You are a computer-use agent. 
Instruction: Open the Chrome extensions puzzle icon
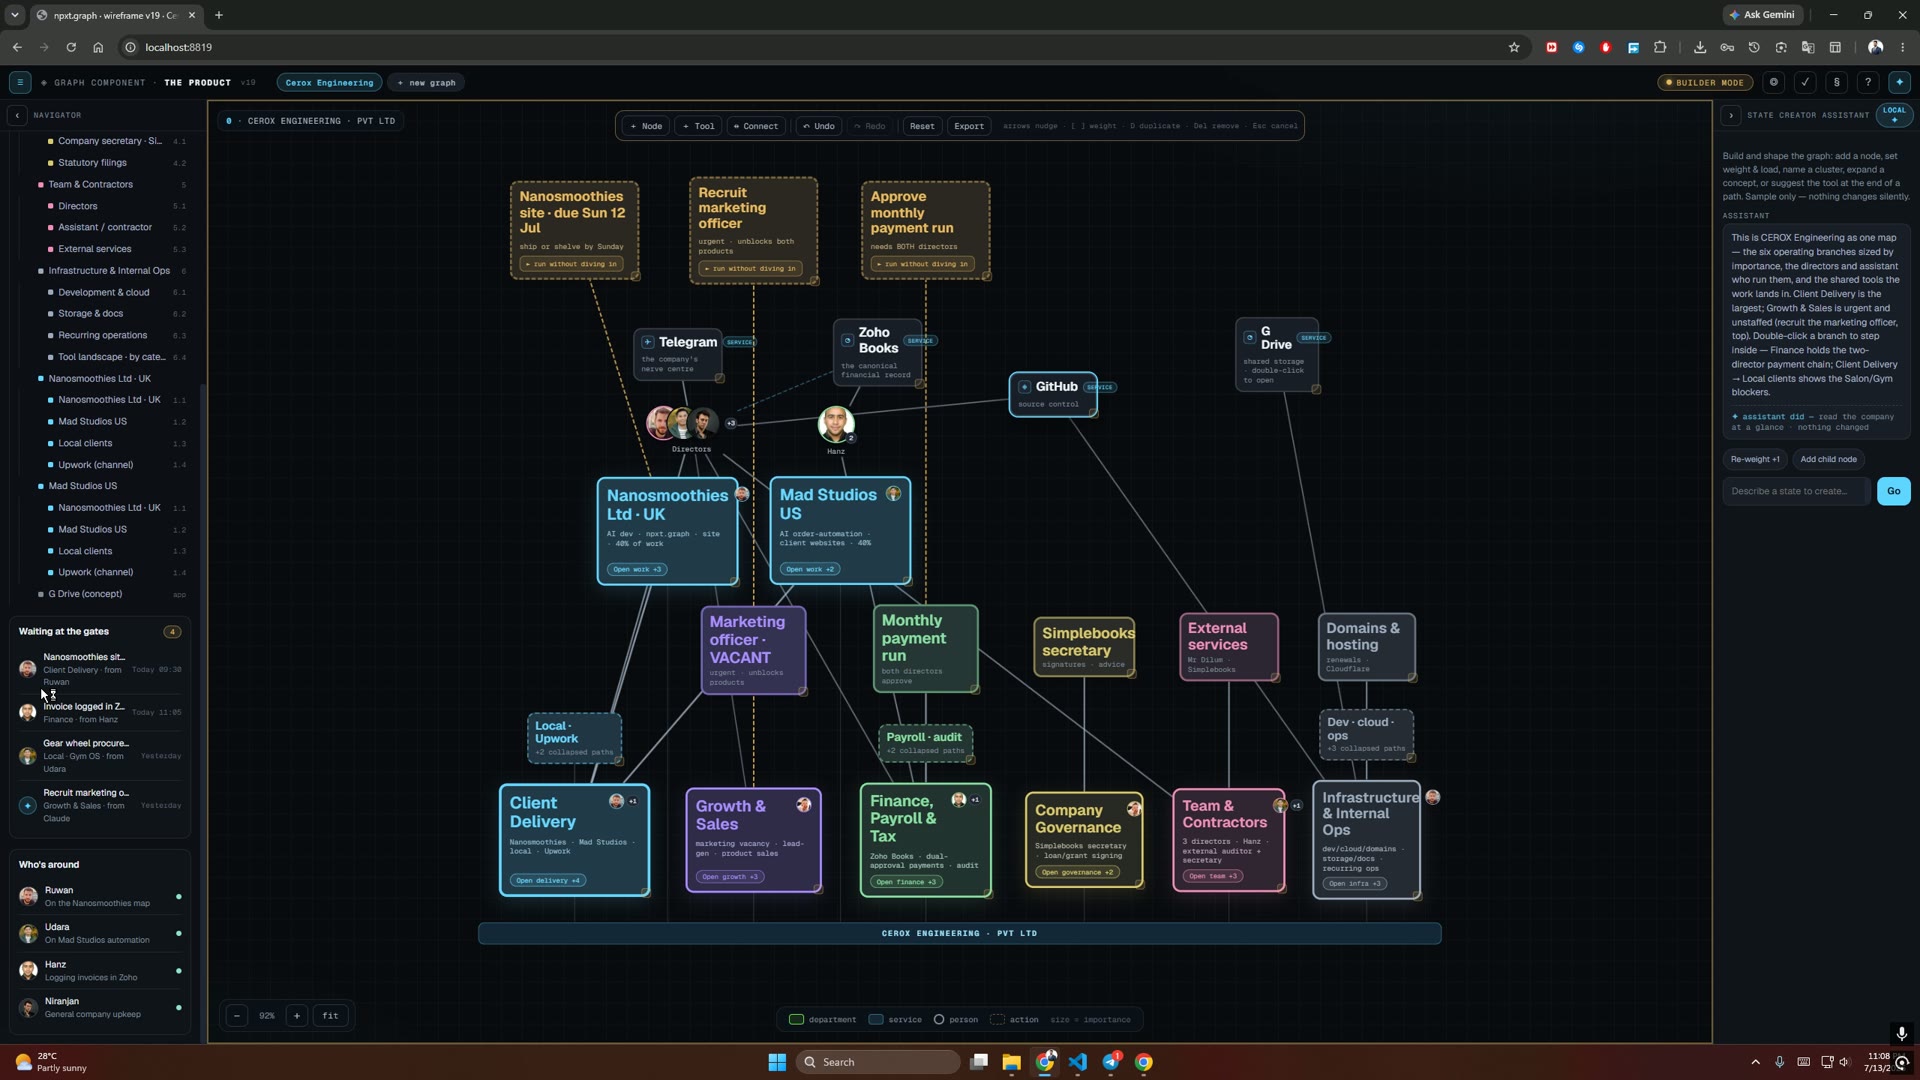(x=1660, y=47)
